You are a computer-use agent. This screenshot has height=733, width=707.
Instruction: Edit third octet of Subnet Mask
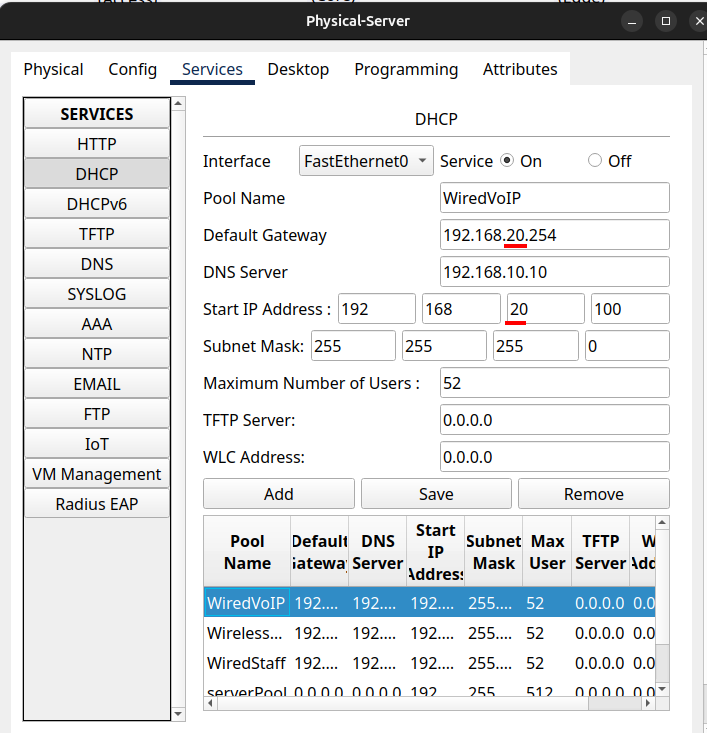point(536,345)
